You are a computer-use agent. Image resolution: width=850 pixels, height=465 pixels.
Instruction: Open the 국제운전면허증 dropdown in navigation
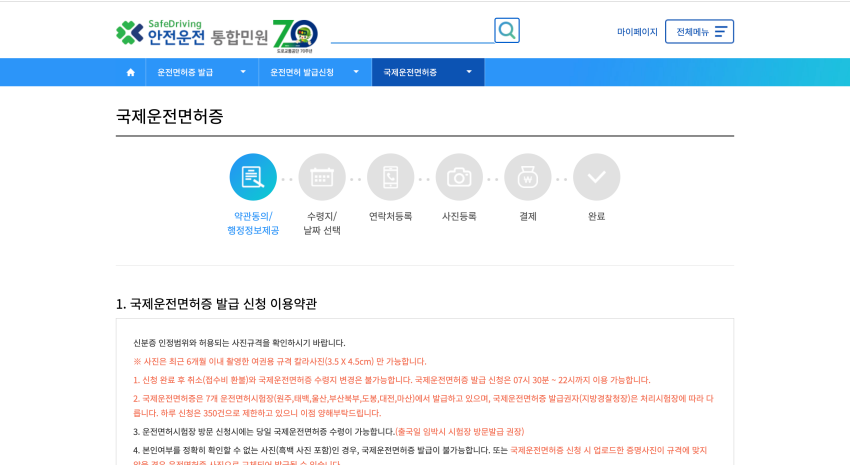pos(427,72)
